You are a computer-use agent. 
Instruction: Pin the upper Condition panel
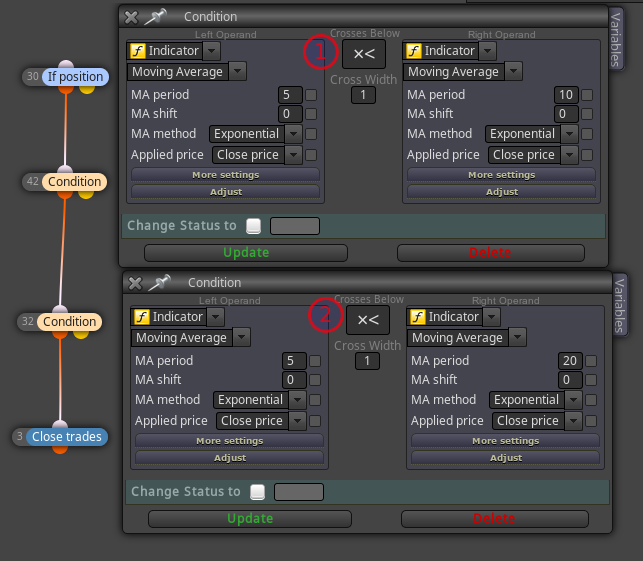tap(156, 17)
